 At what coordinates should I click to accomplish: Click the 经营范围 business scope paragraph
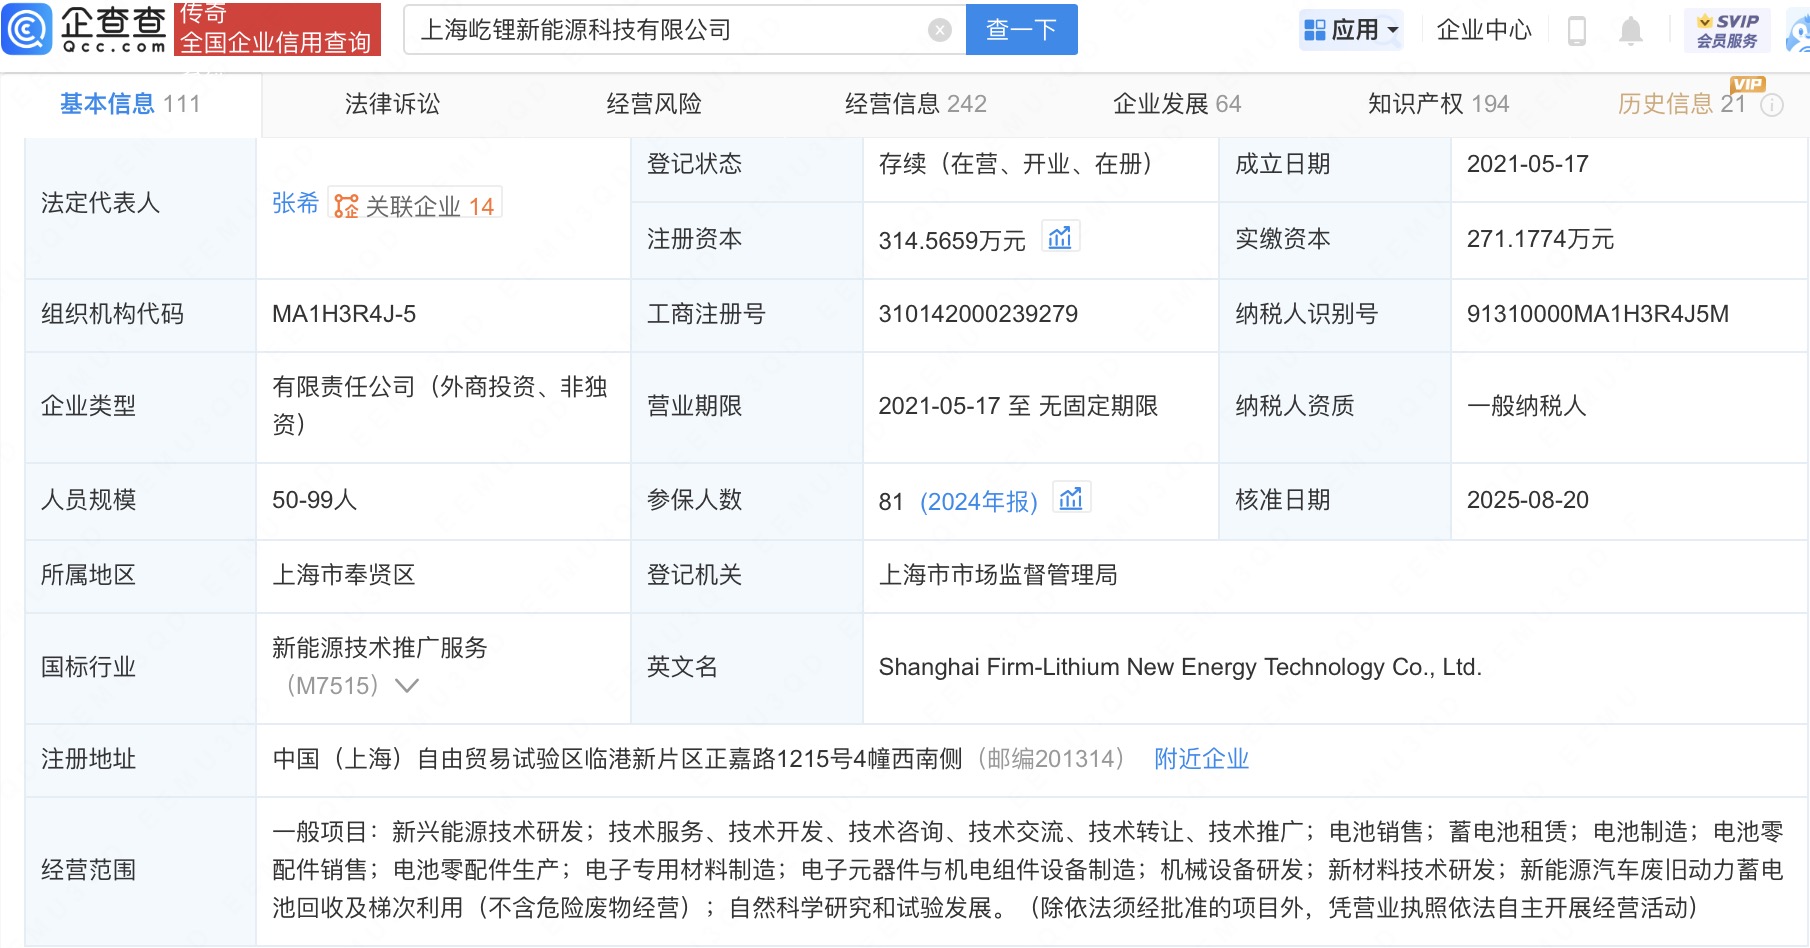point(1028,870)
